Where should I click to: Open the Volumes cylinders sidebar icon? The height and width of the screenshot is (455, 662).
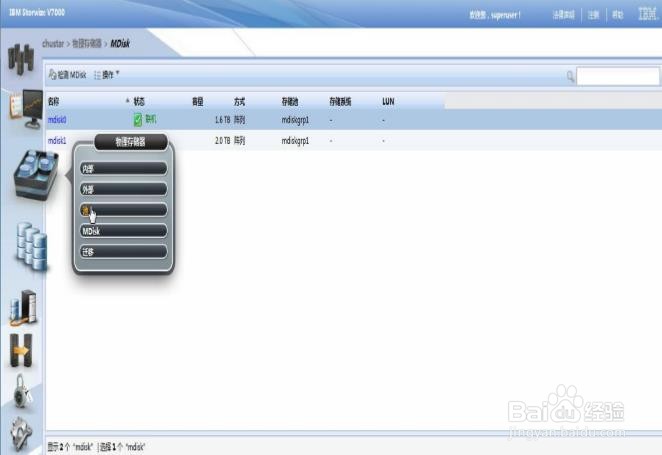click(x=32, y=246)
